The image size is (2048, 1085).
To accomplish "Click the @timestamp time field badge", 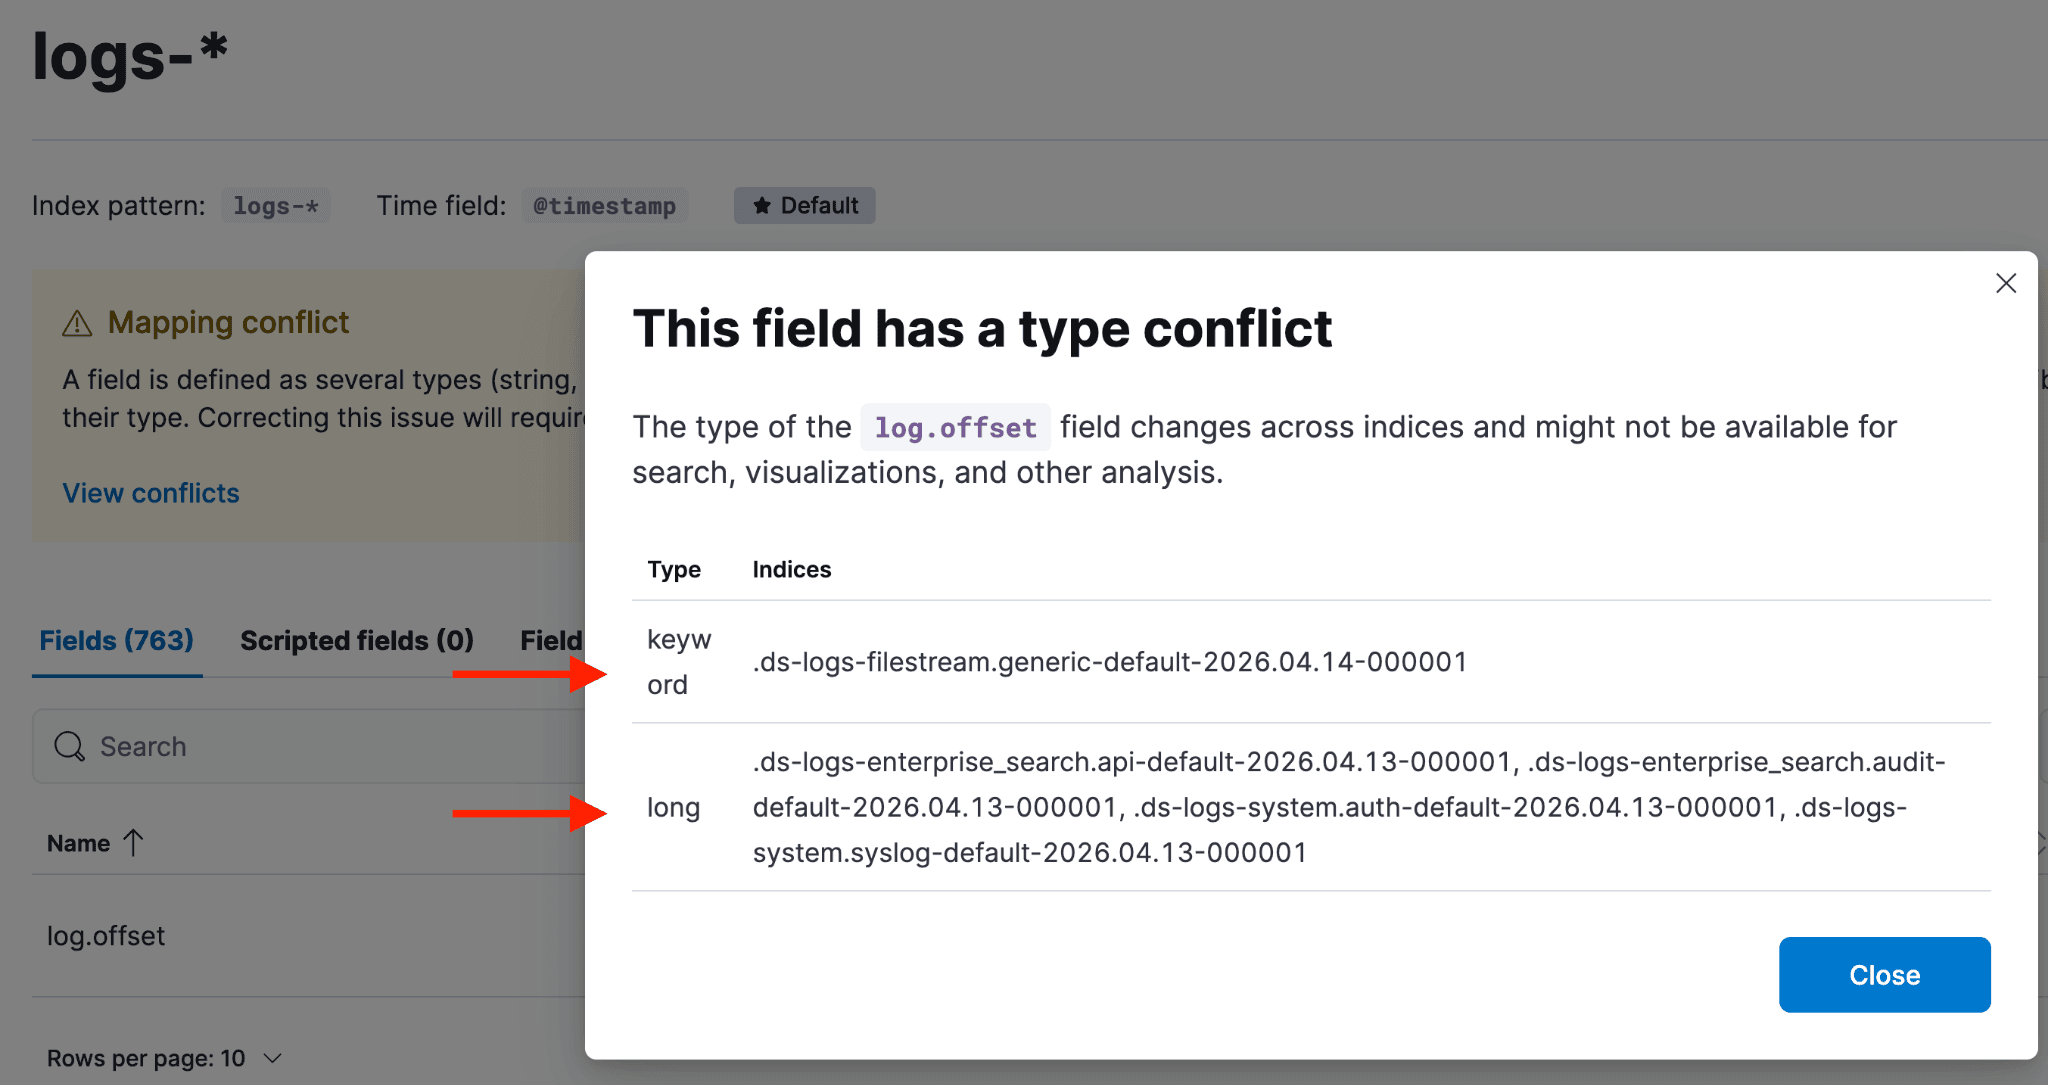I will [605, 205].
